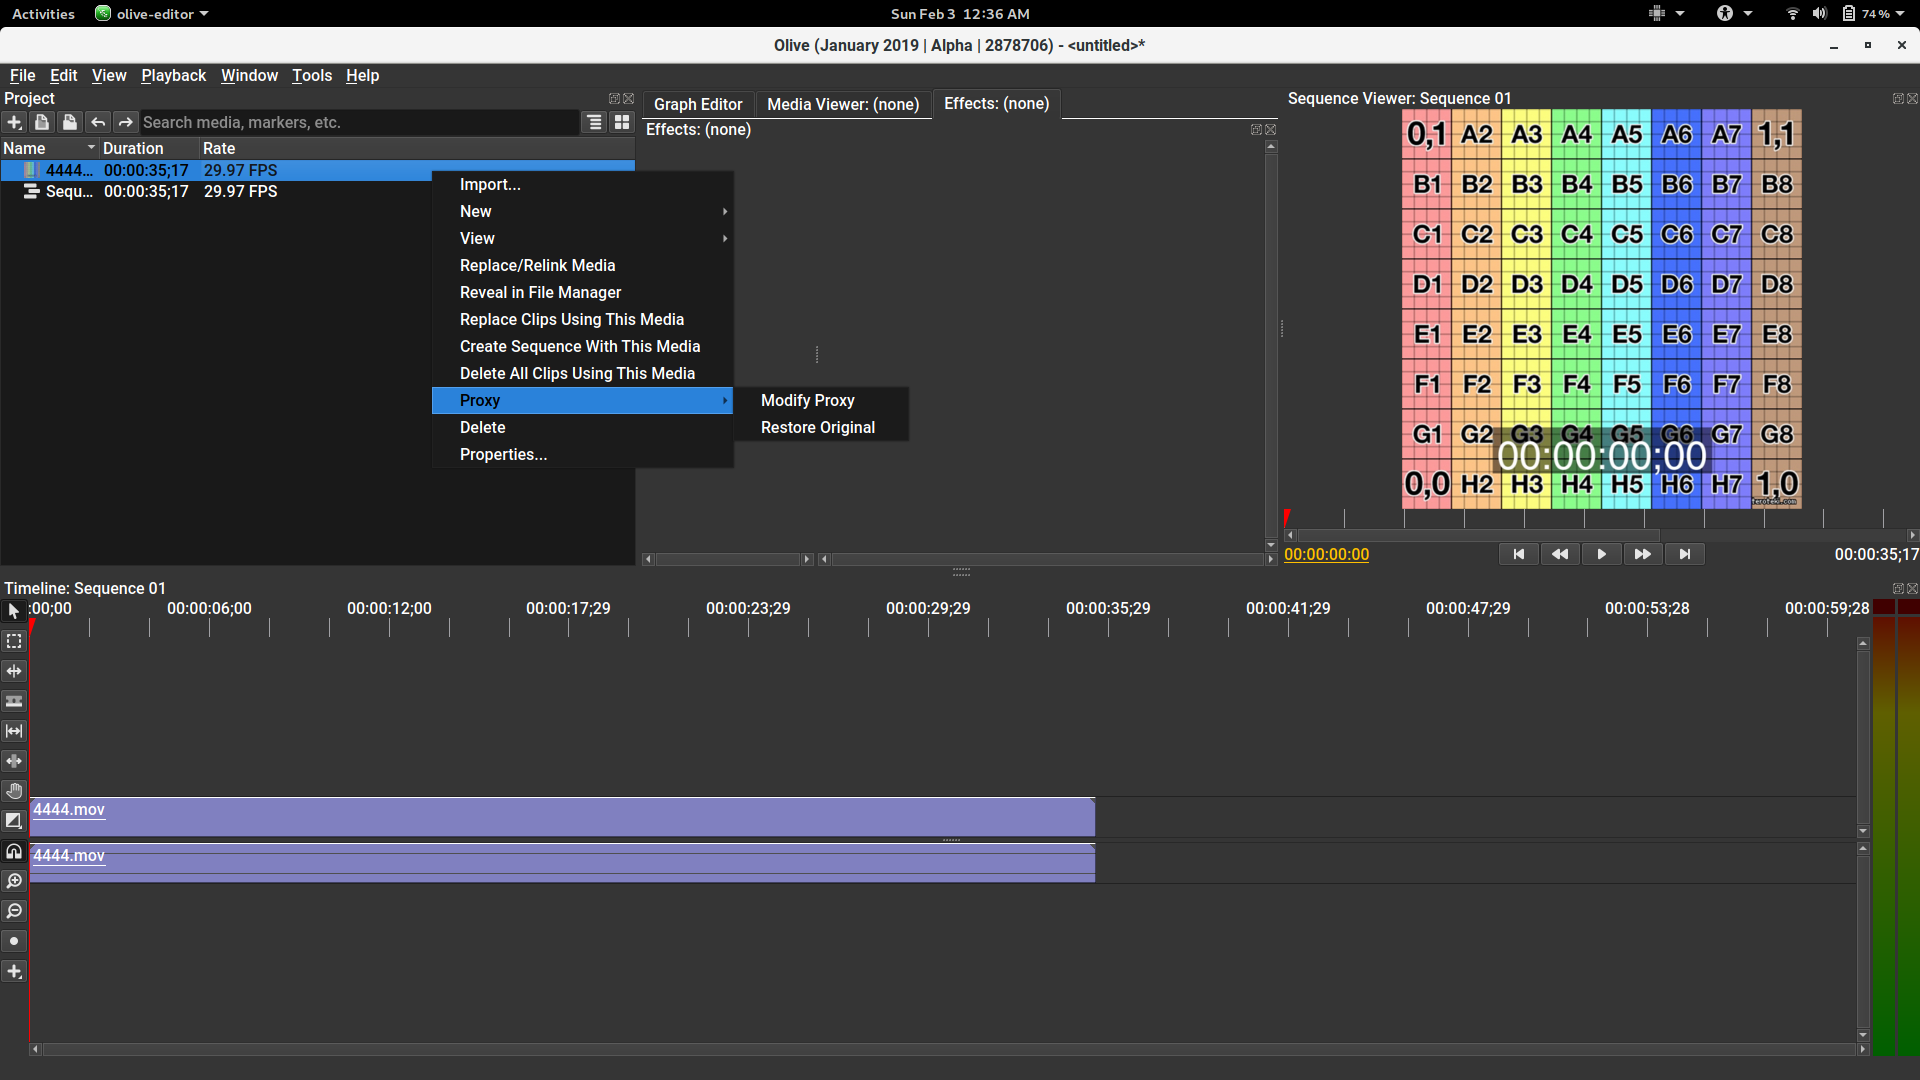Viewport: 1920px width, 1080px height.
Task: Click the Play button in Sequence Viewer
Action: coord(1601,554)
